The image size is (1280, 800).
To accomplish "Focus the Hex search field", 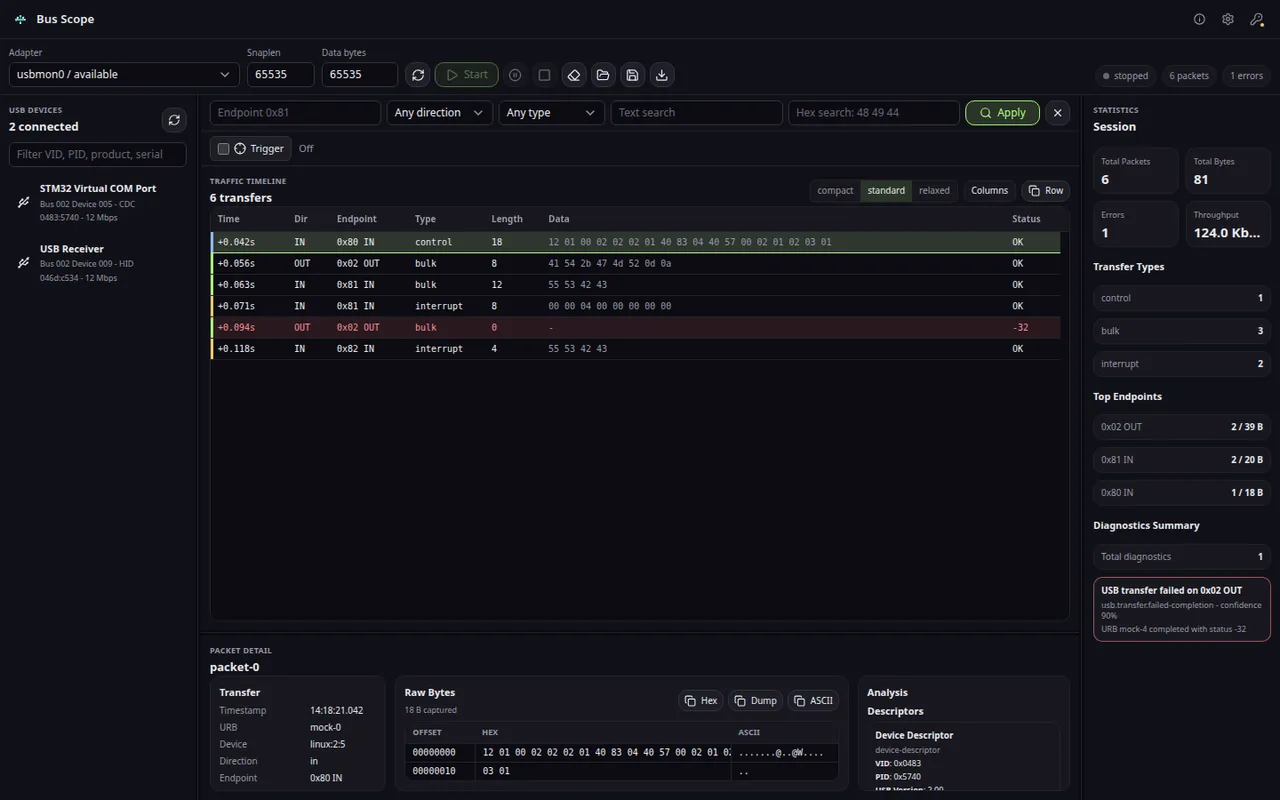I will pos(874,113).
